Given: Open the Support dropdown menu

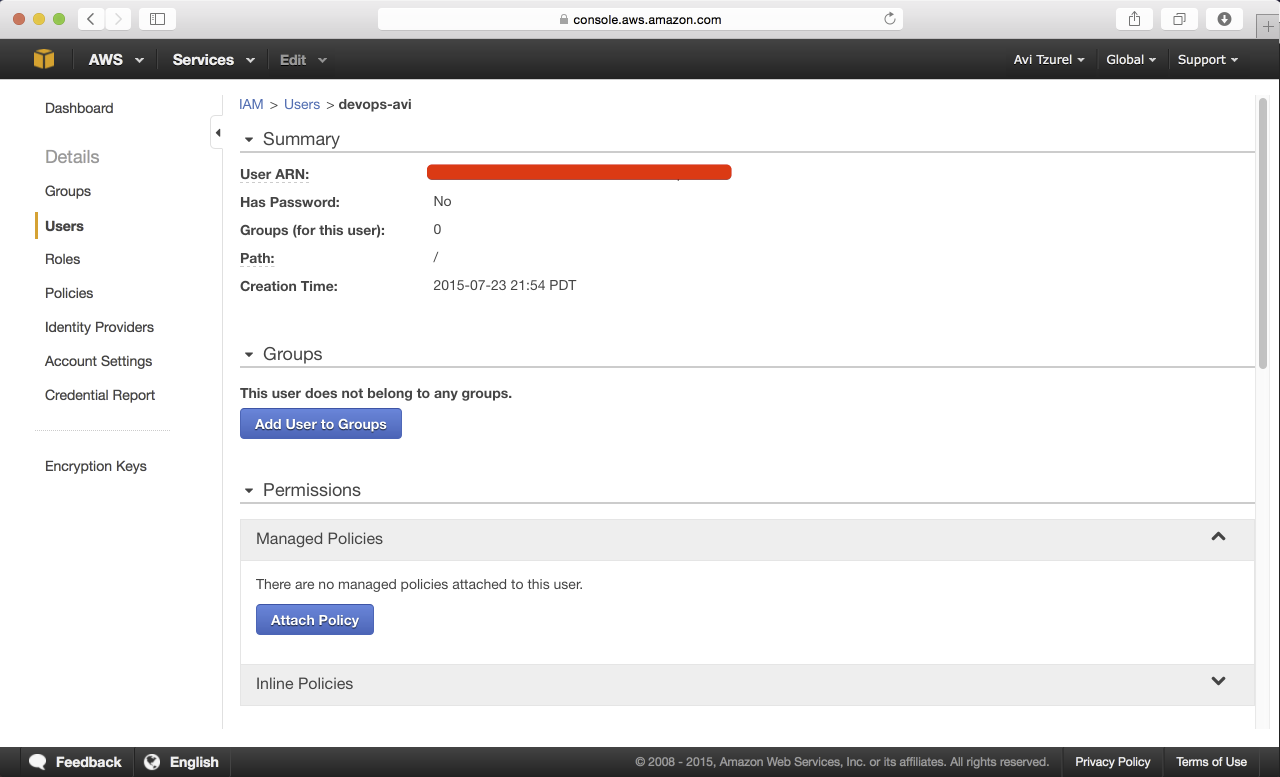Looking at the screenshot, I should (x=1207, y=59).
